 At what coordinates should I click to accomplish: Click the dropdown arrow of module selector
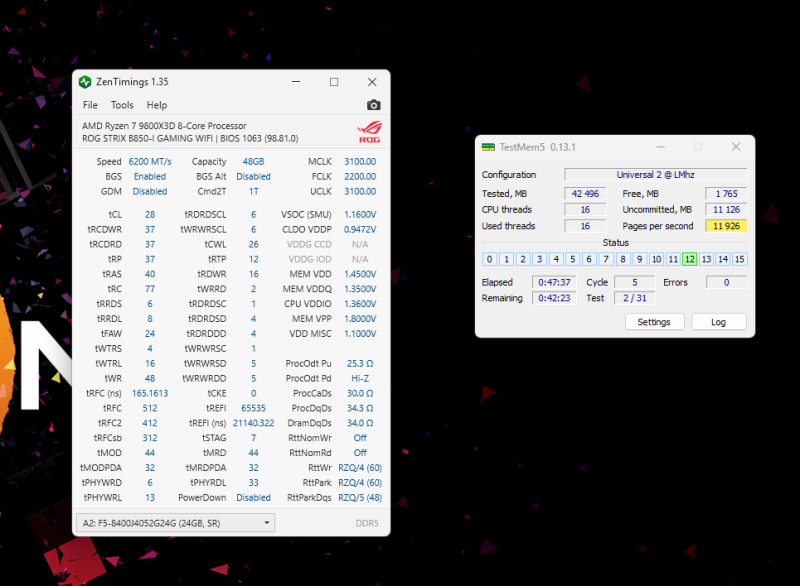266,523
